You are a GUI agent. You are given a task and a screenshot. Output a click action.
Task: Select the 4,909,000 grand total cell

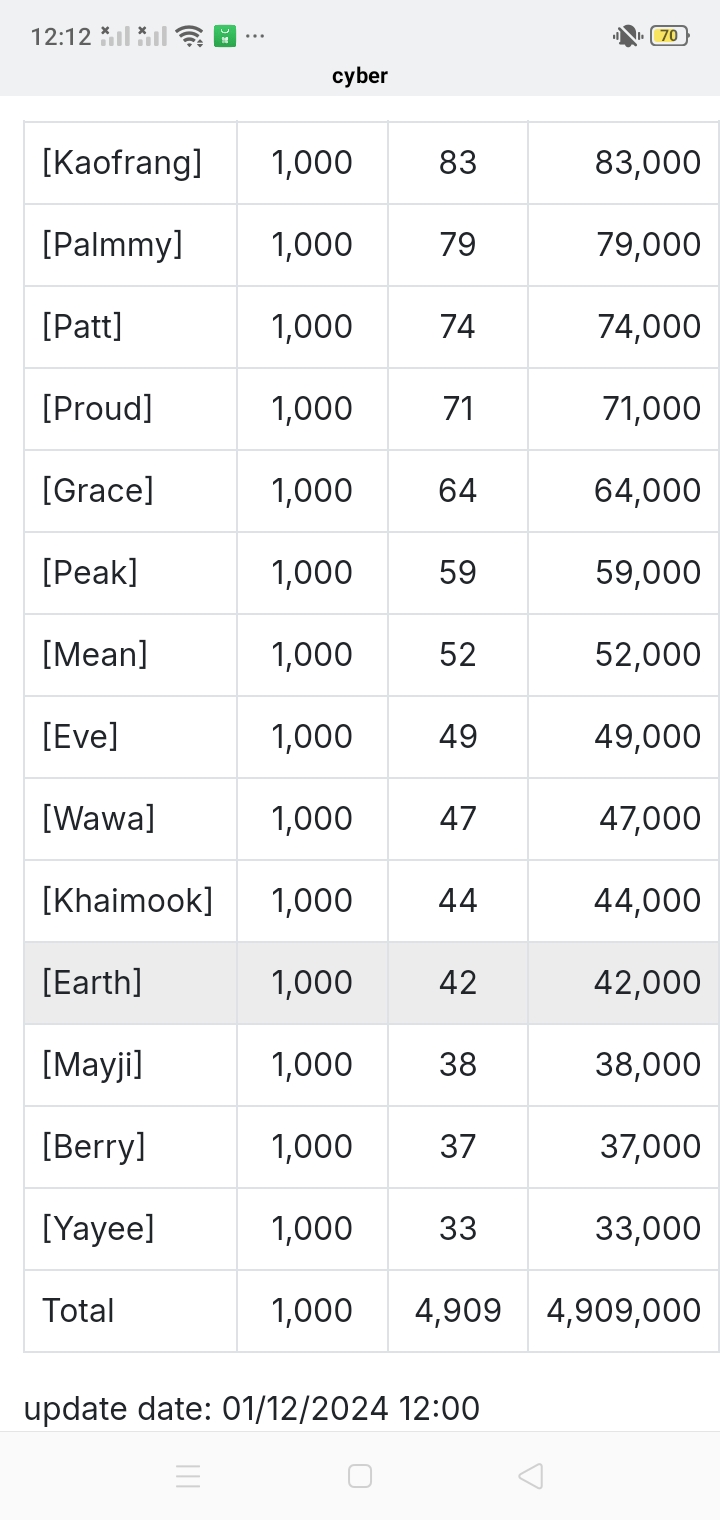623,1311
